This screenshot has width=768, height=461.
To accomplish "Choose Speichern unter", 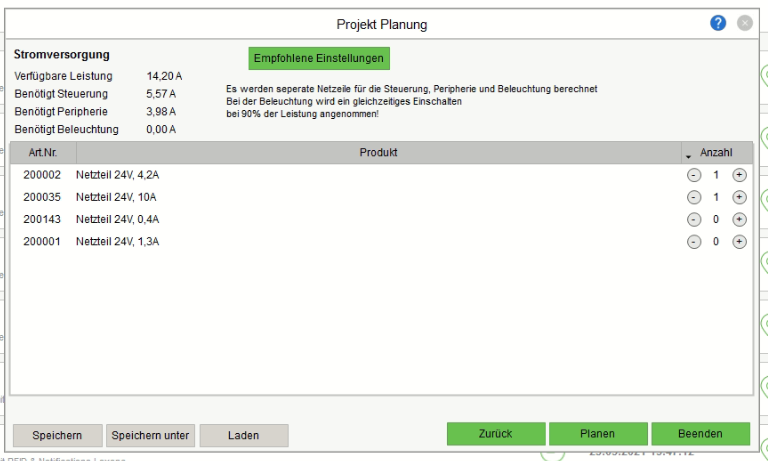I will pyautogui.click(x=150, y=435).
